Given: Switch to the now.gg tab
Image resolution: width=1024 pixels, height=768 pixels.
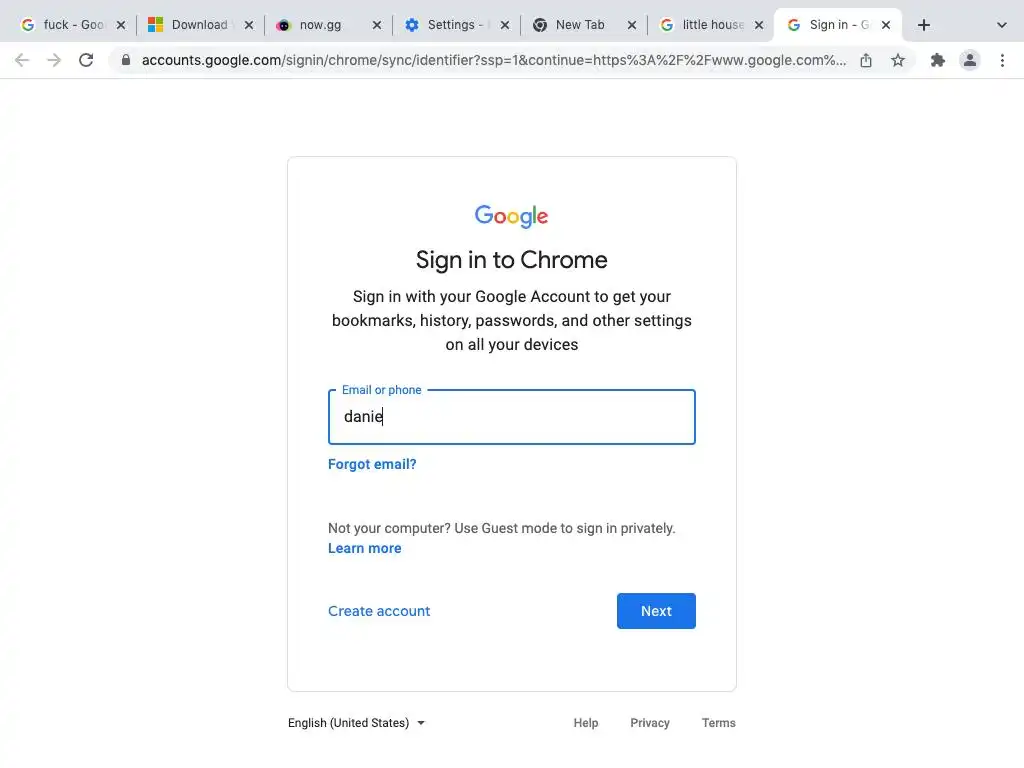Looking at the screenshot, I should point(320,25).
